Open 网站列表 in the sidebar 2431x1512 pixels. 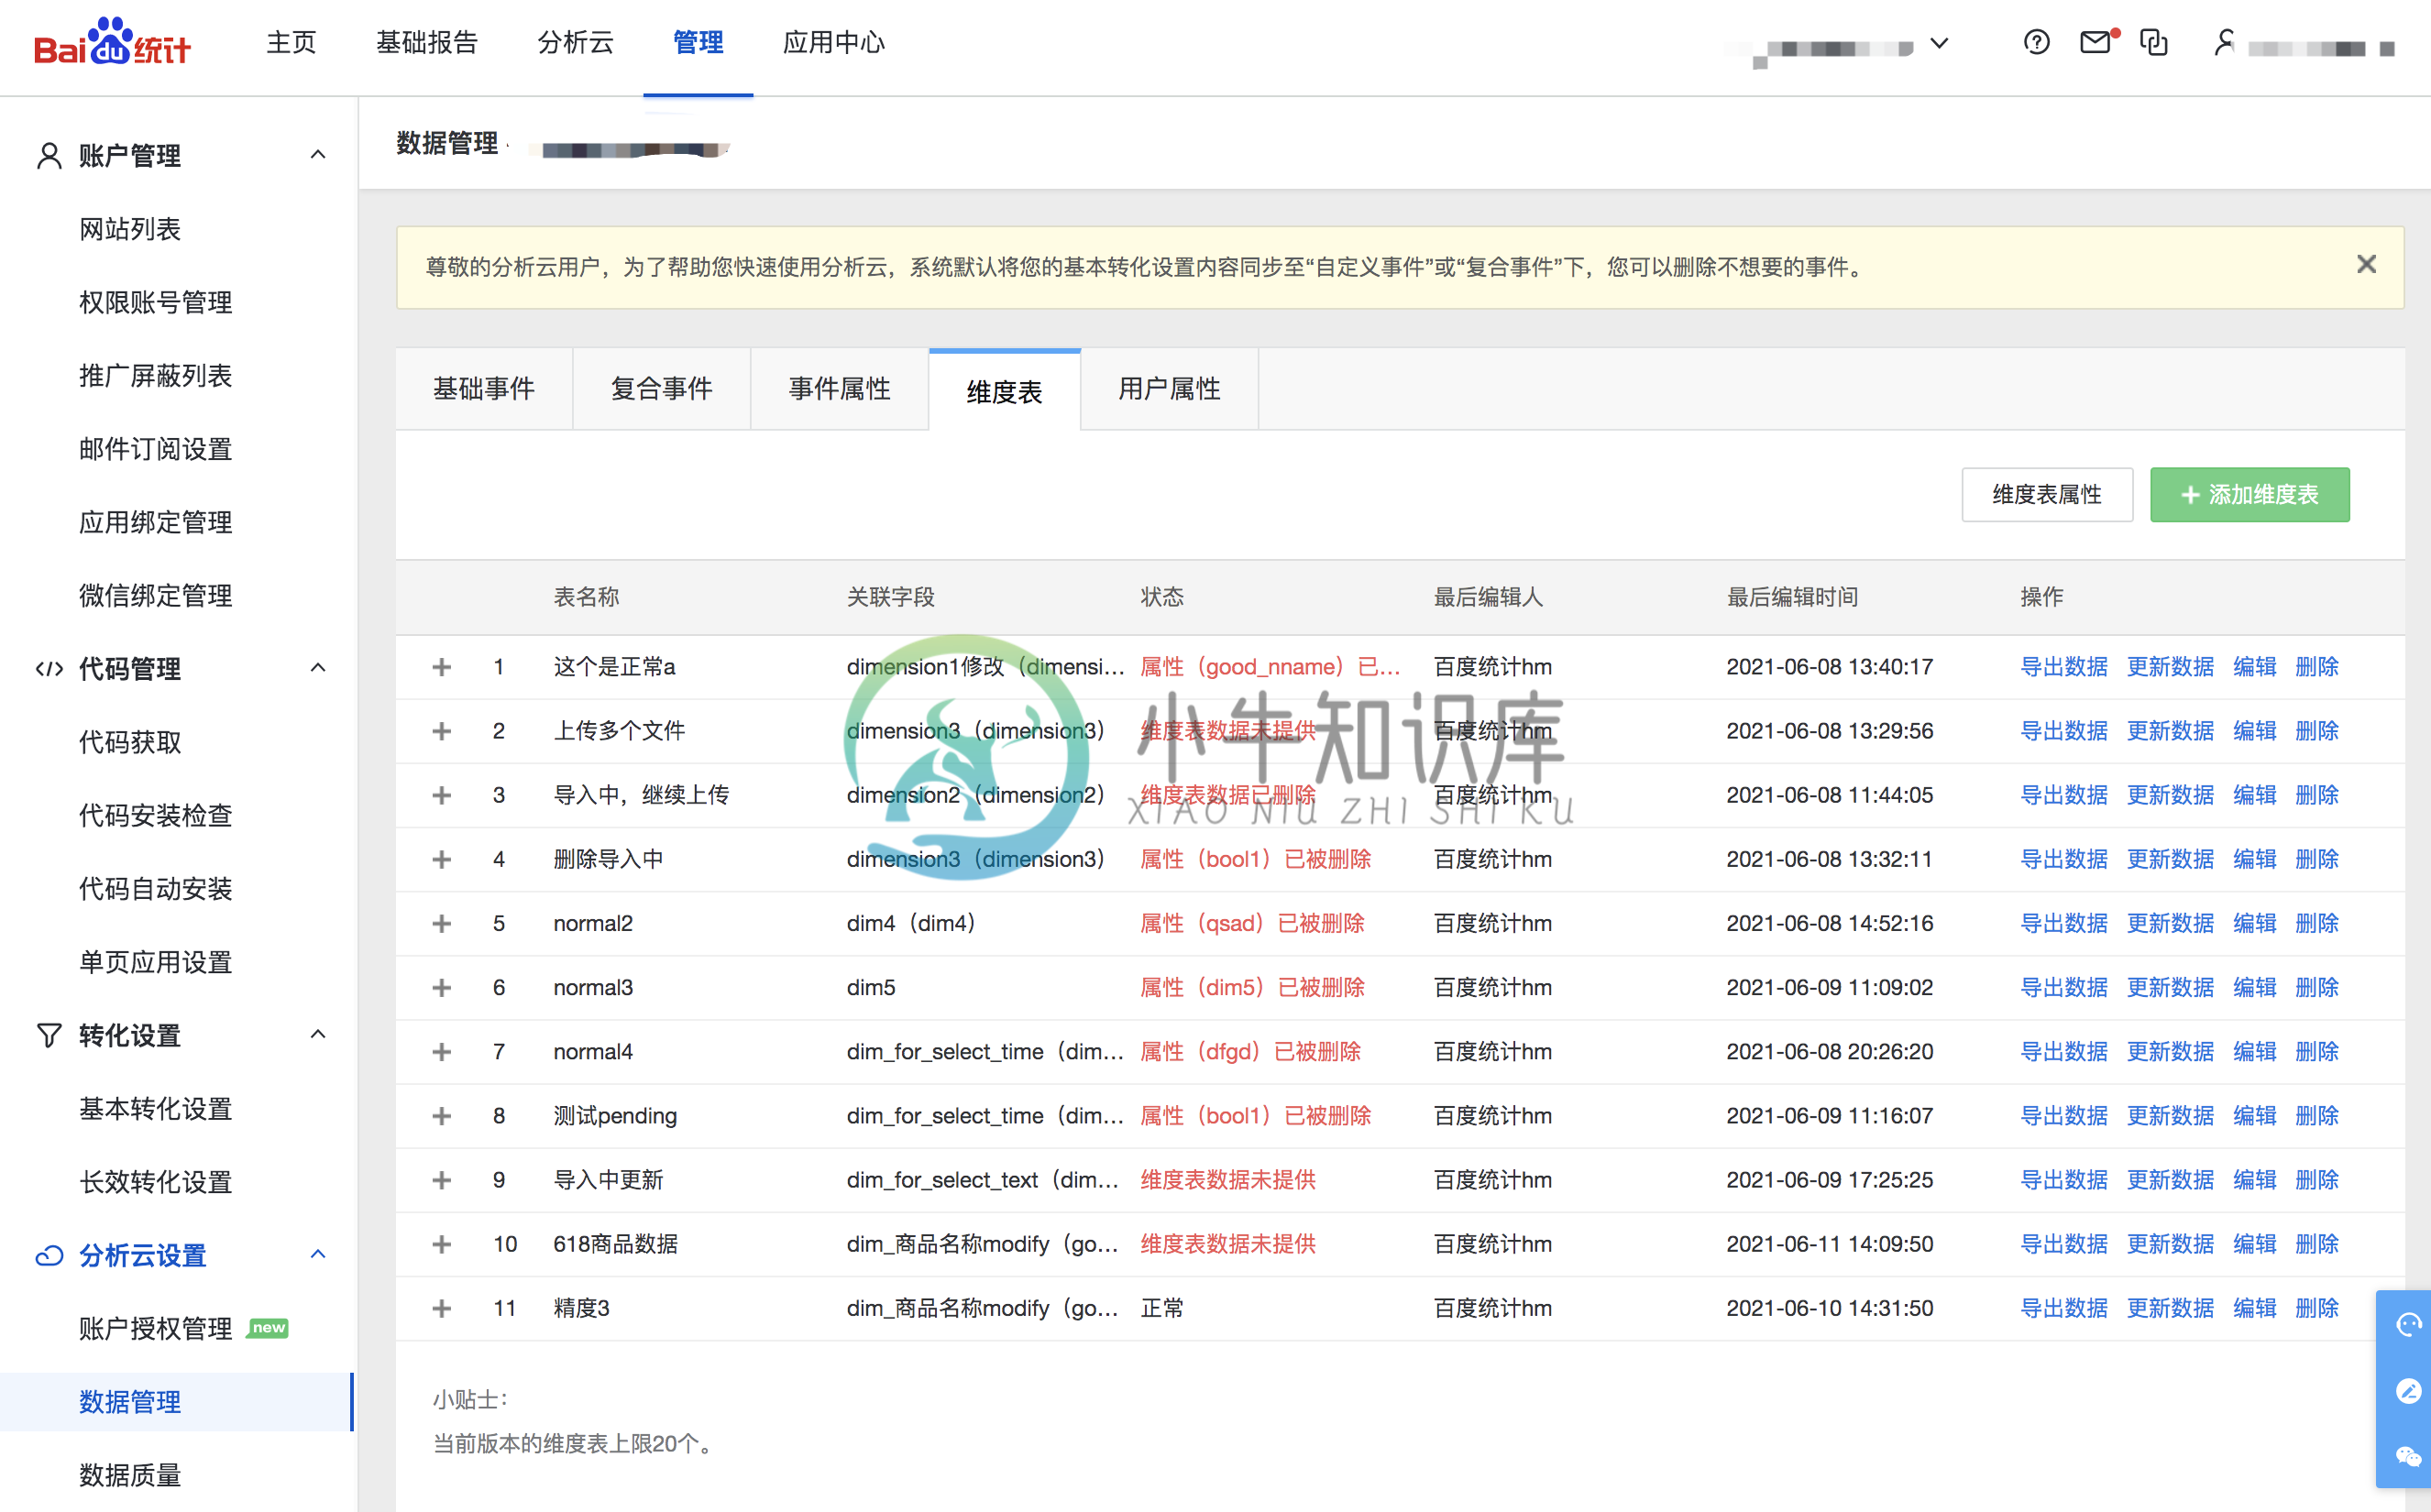tap(130, 229)
